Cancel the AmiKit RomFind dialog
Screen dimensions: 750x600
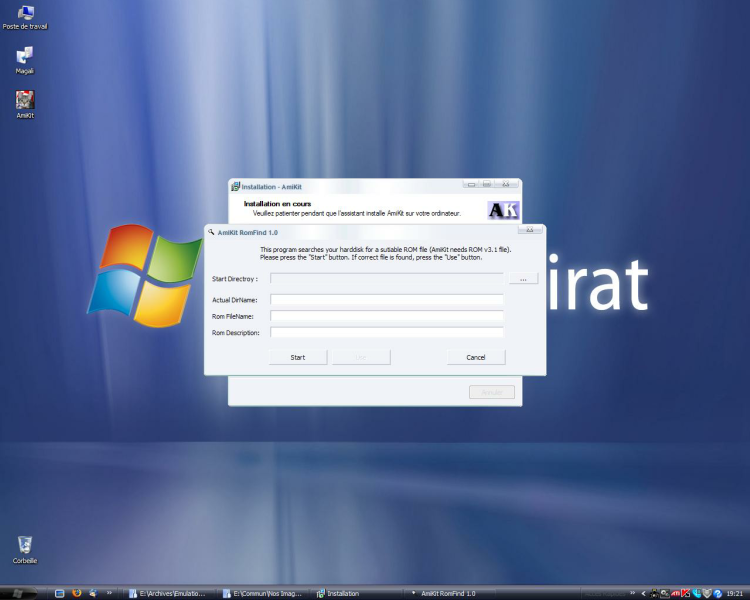coord(476,357)
